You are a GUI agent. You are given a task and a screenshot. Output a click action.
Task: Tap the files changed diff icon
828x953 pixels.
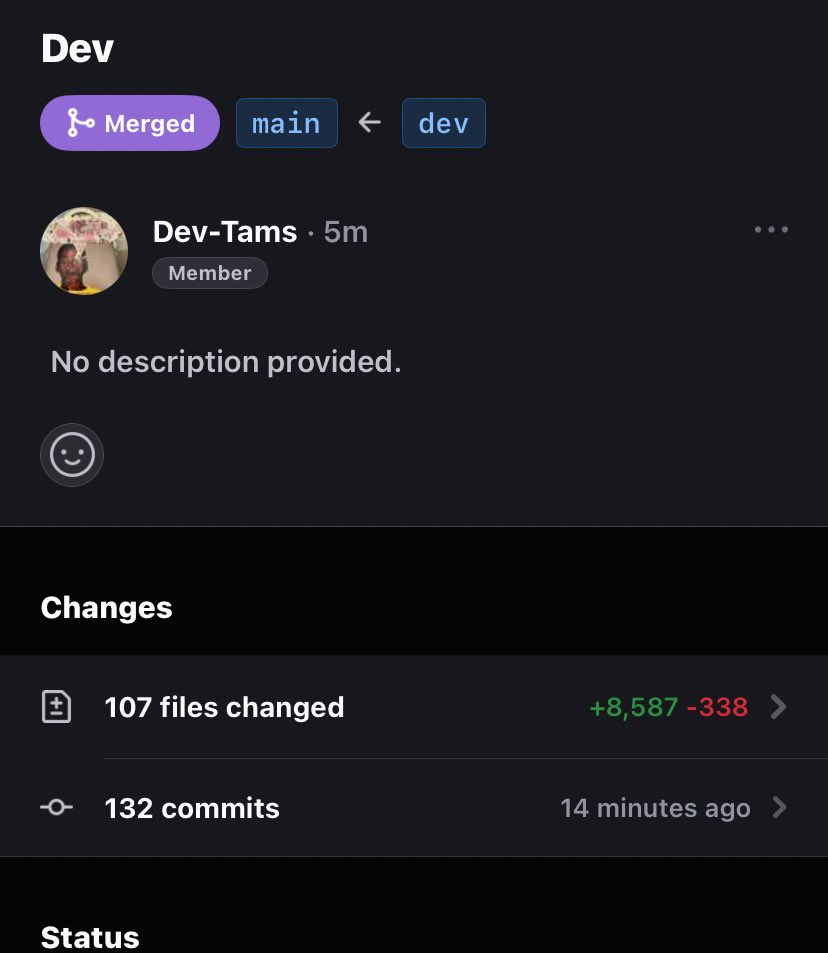(x=57, y=707)
